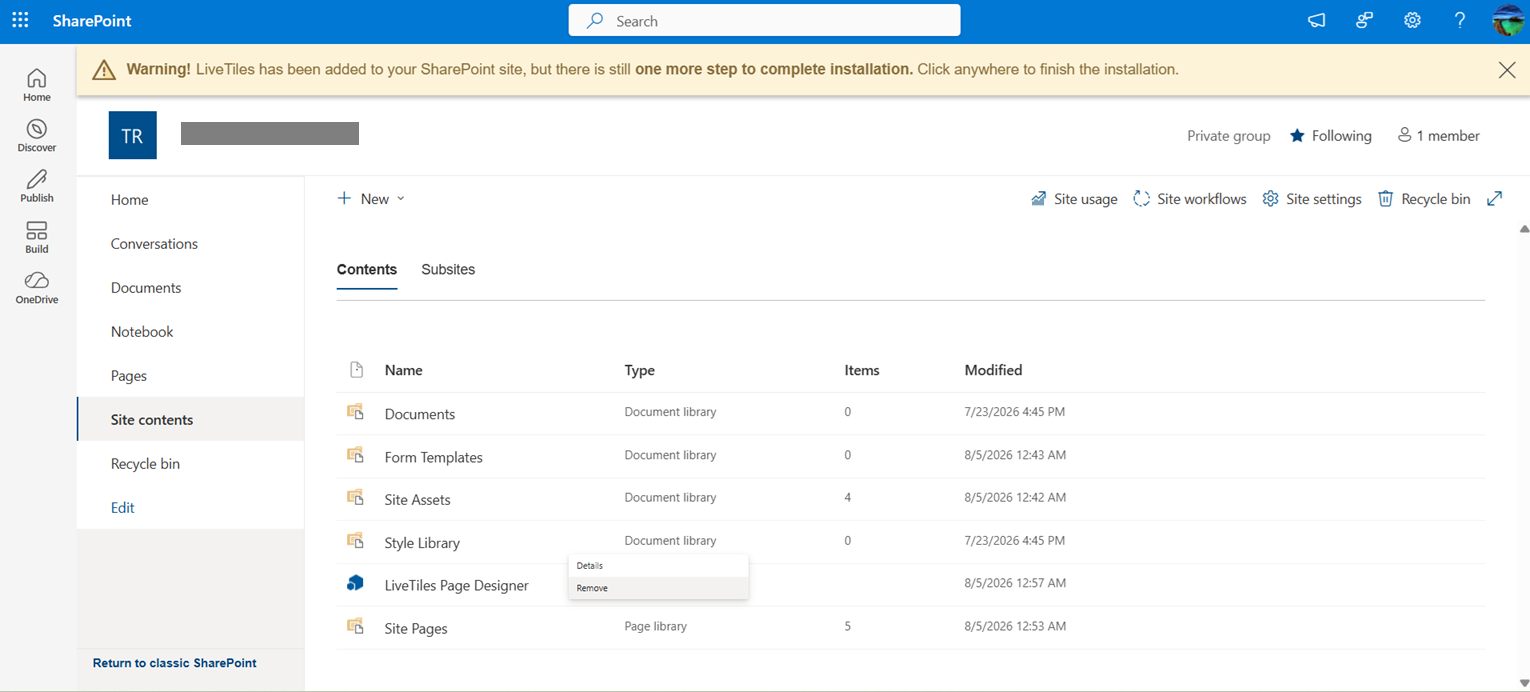Viewport: 1530px width, 692px height.
Task: Click the Documents row library icon
Action: click(x=355, y=412)
